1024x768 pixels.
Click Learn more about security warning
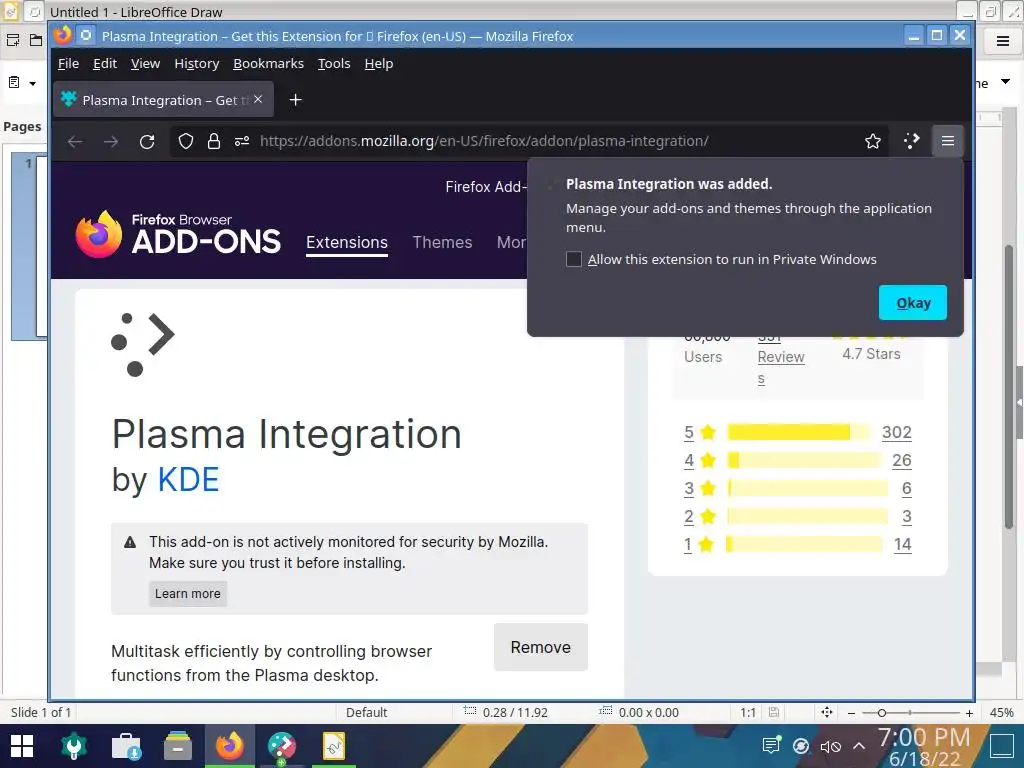187,594
